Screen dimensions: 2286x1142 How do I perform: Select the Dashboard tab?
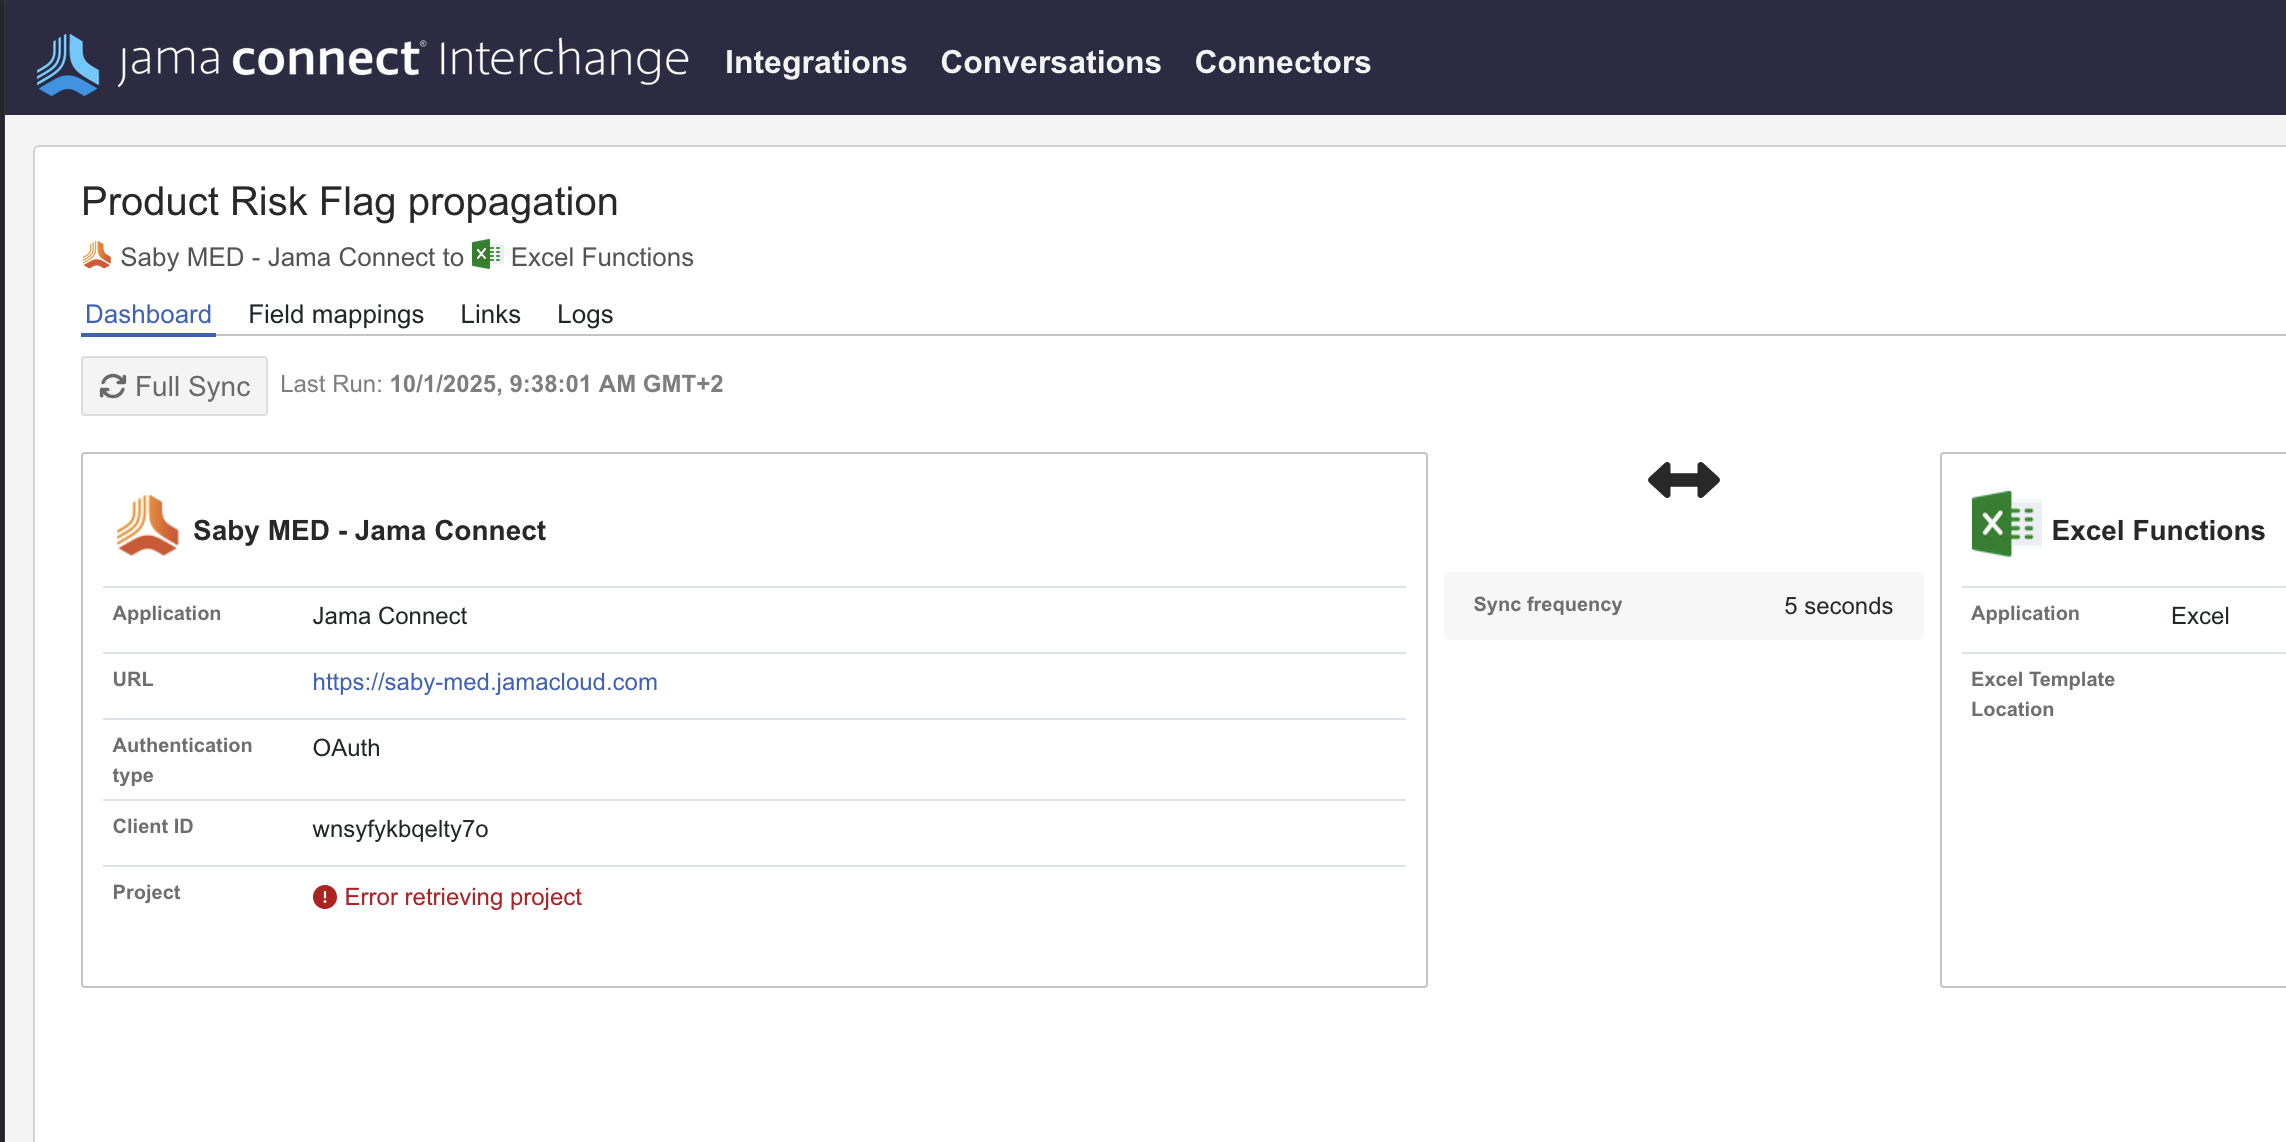147,314
